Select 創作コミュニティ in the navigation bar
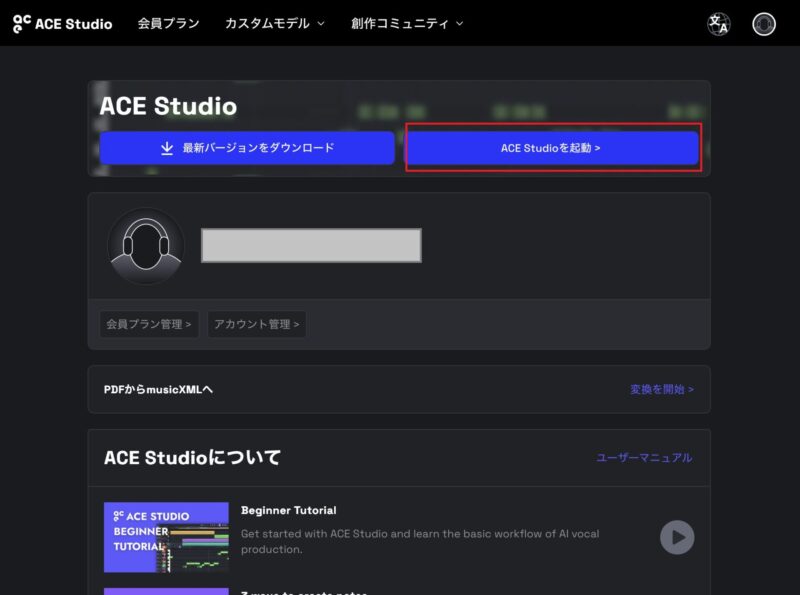This screenshot has width=800, height=595. (x=404, y=23)
